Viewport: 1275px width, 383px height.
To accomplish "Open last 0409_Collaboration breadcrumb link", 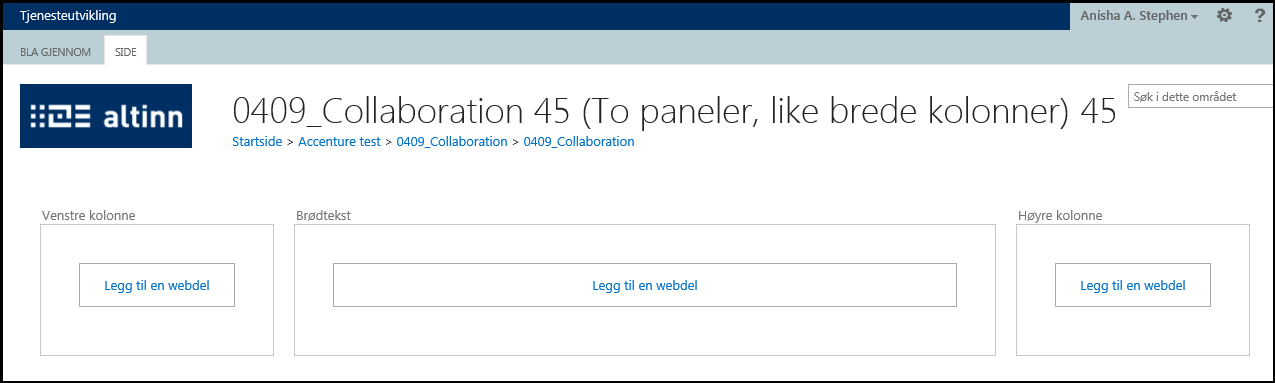I will pyautogui.click(x=579, y=142).
